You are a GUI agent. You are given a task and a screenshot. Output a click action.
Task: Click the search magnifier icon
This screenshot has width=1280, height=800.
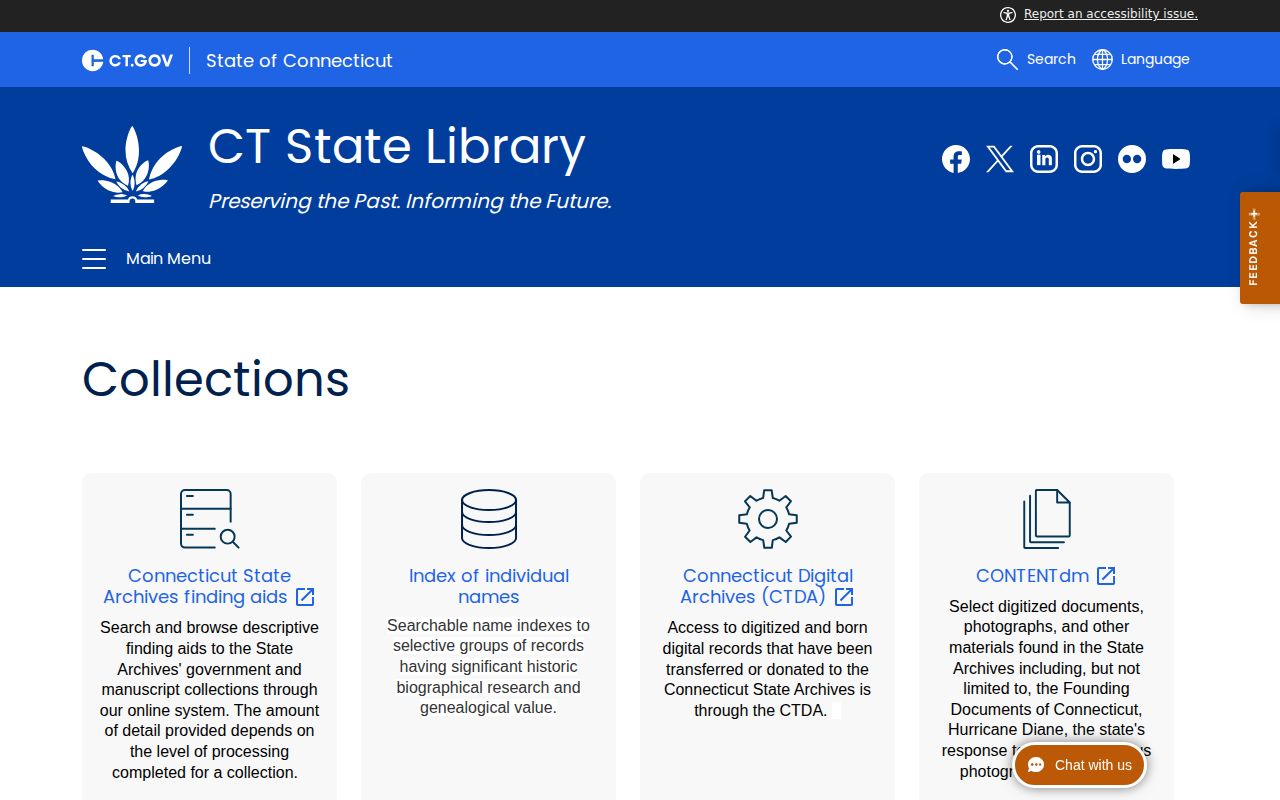(x=1007, y=59)
